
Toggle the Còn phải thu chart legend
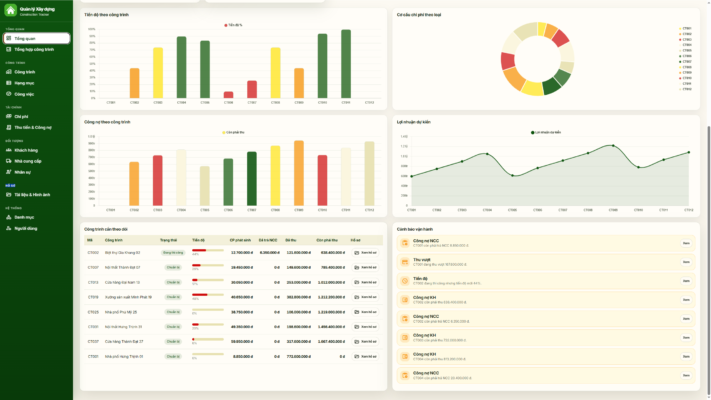[233, 132]
